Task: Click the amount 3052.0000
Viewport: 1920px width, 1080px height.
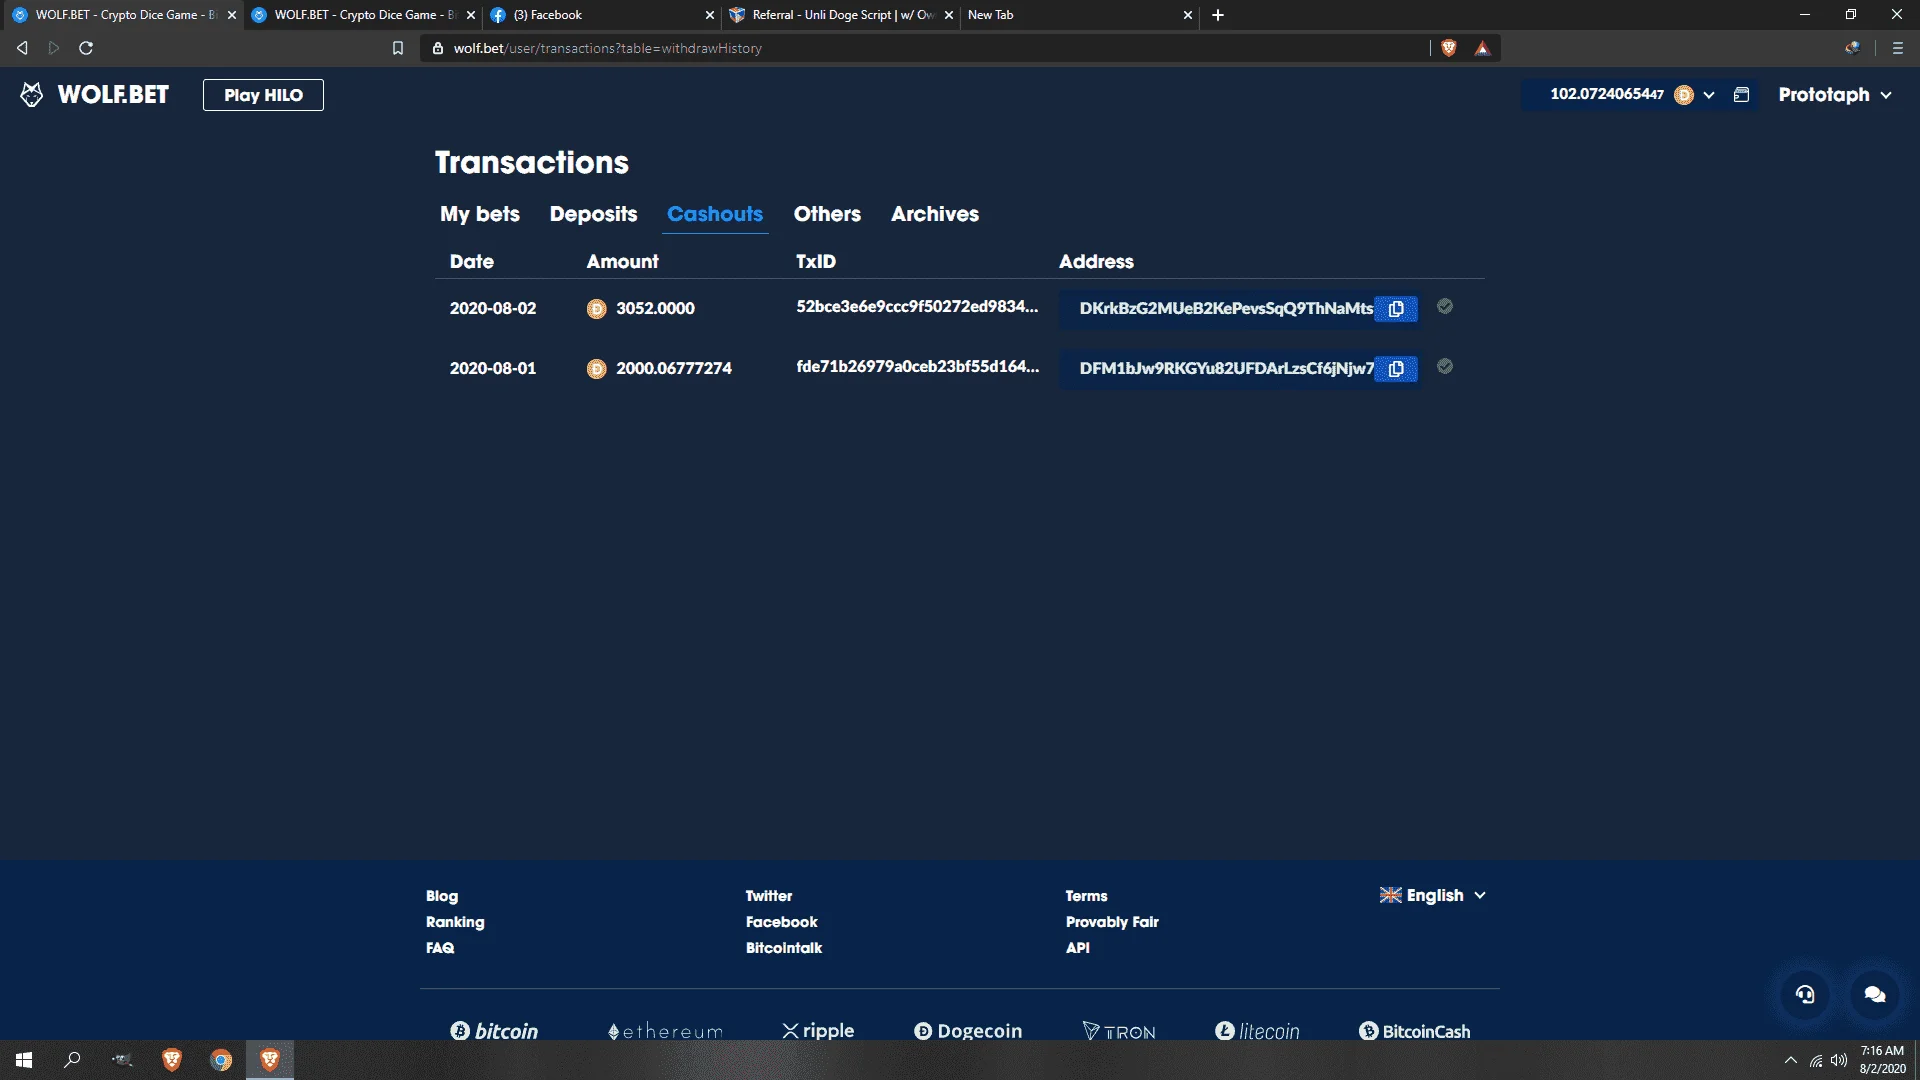Action: pyautogui.click(x=655, y=309)
